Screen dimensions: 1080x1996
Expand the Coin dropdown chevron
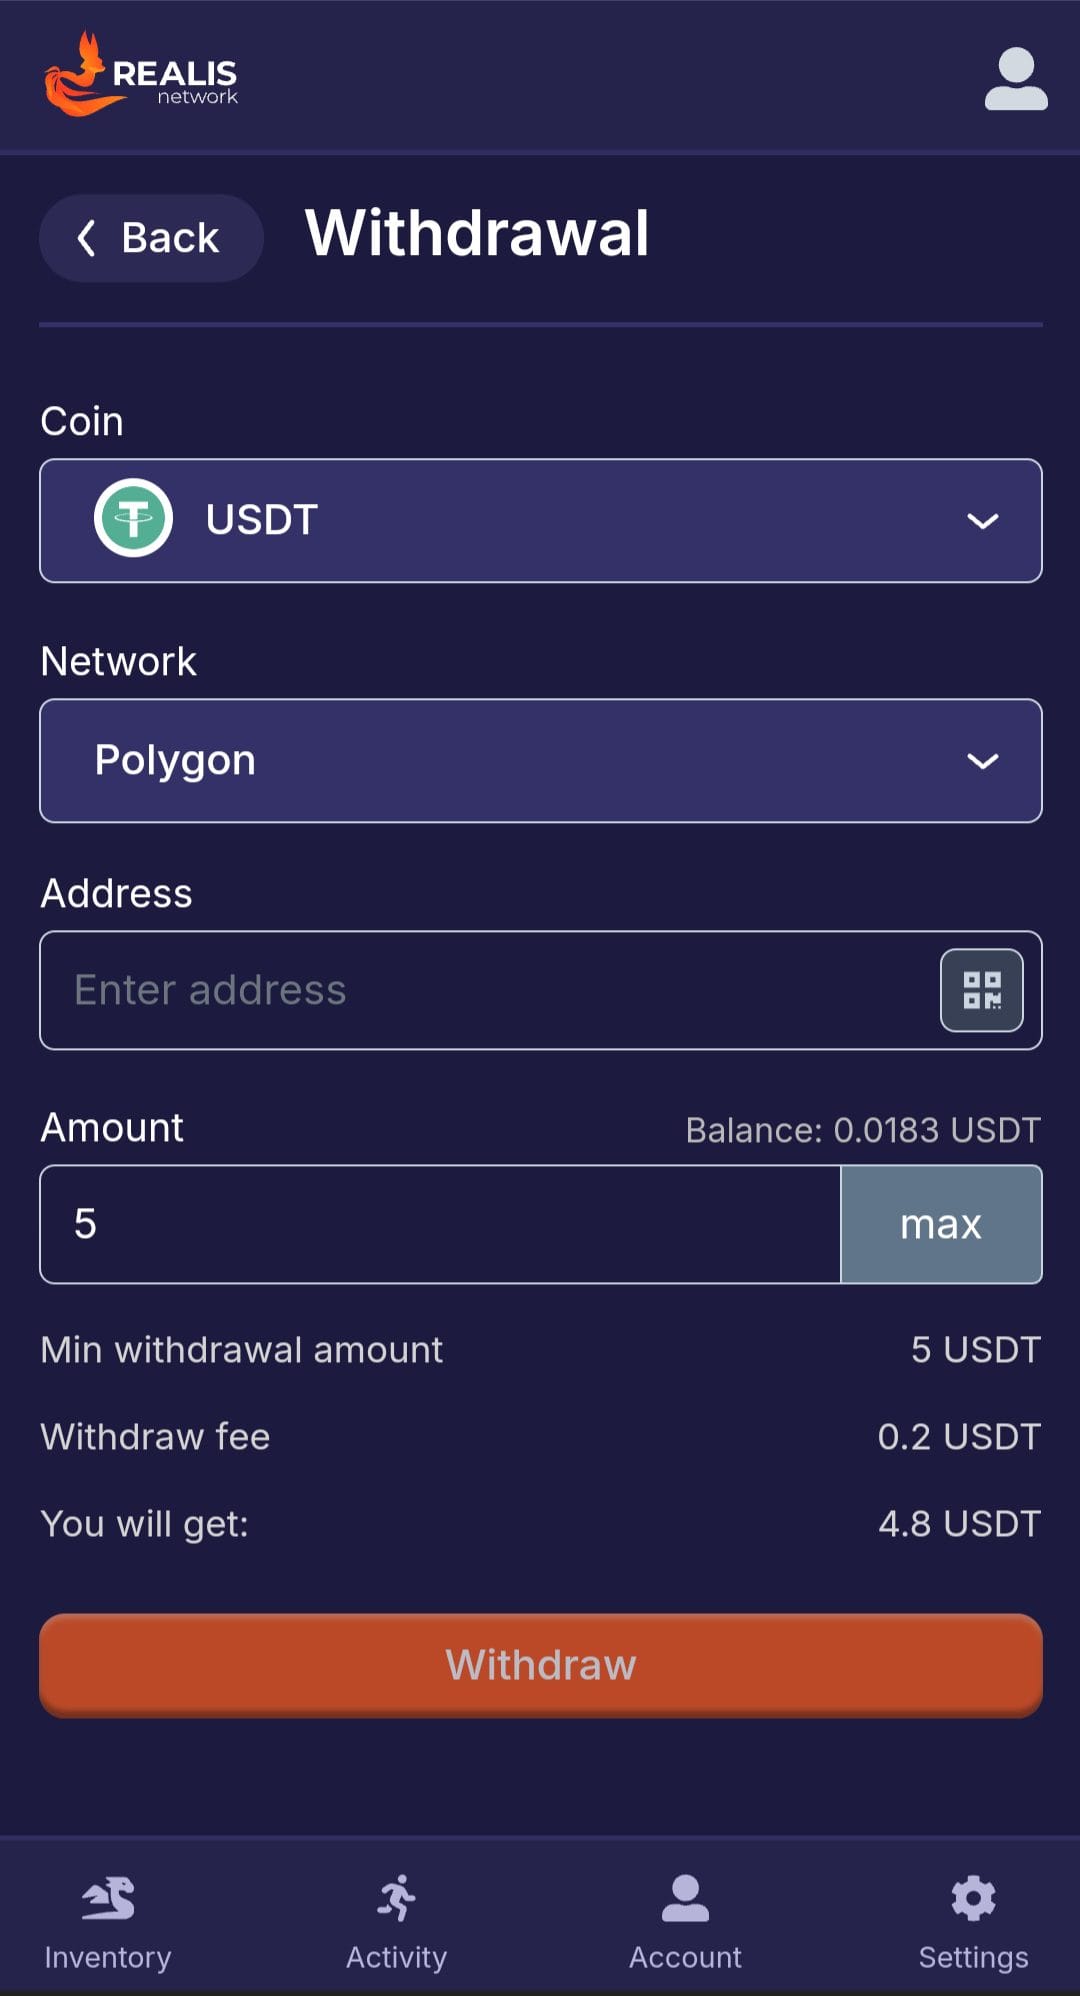tap(982, 521)
